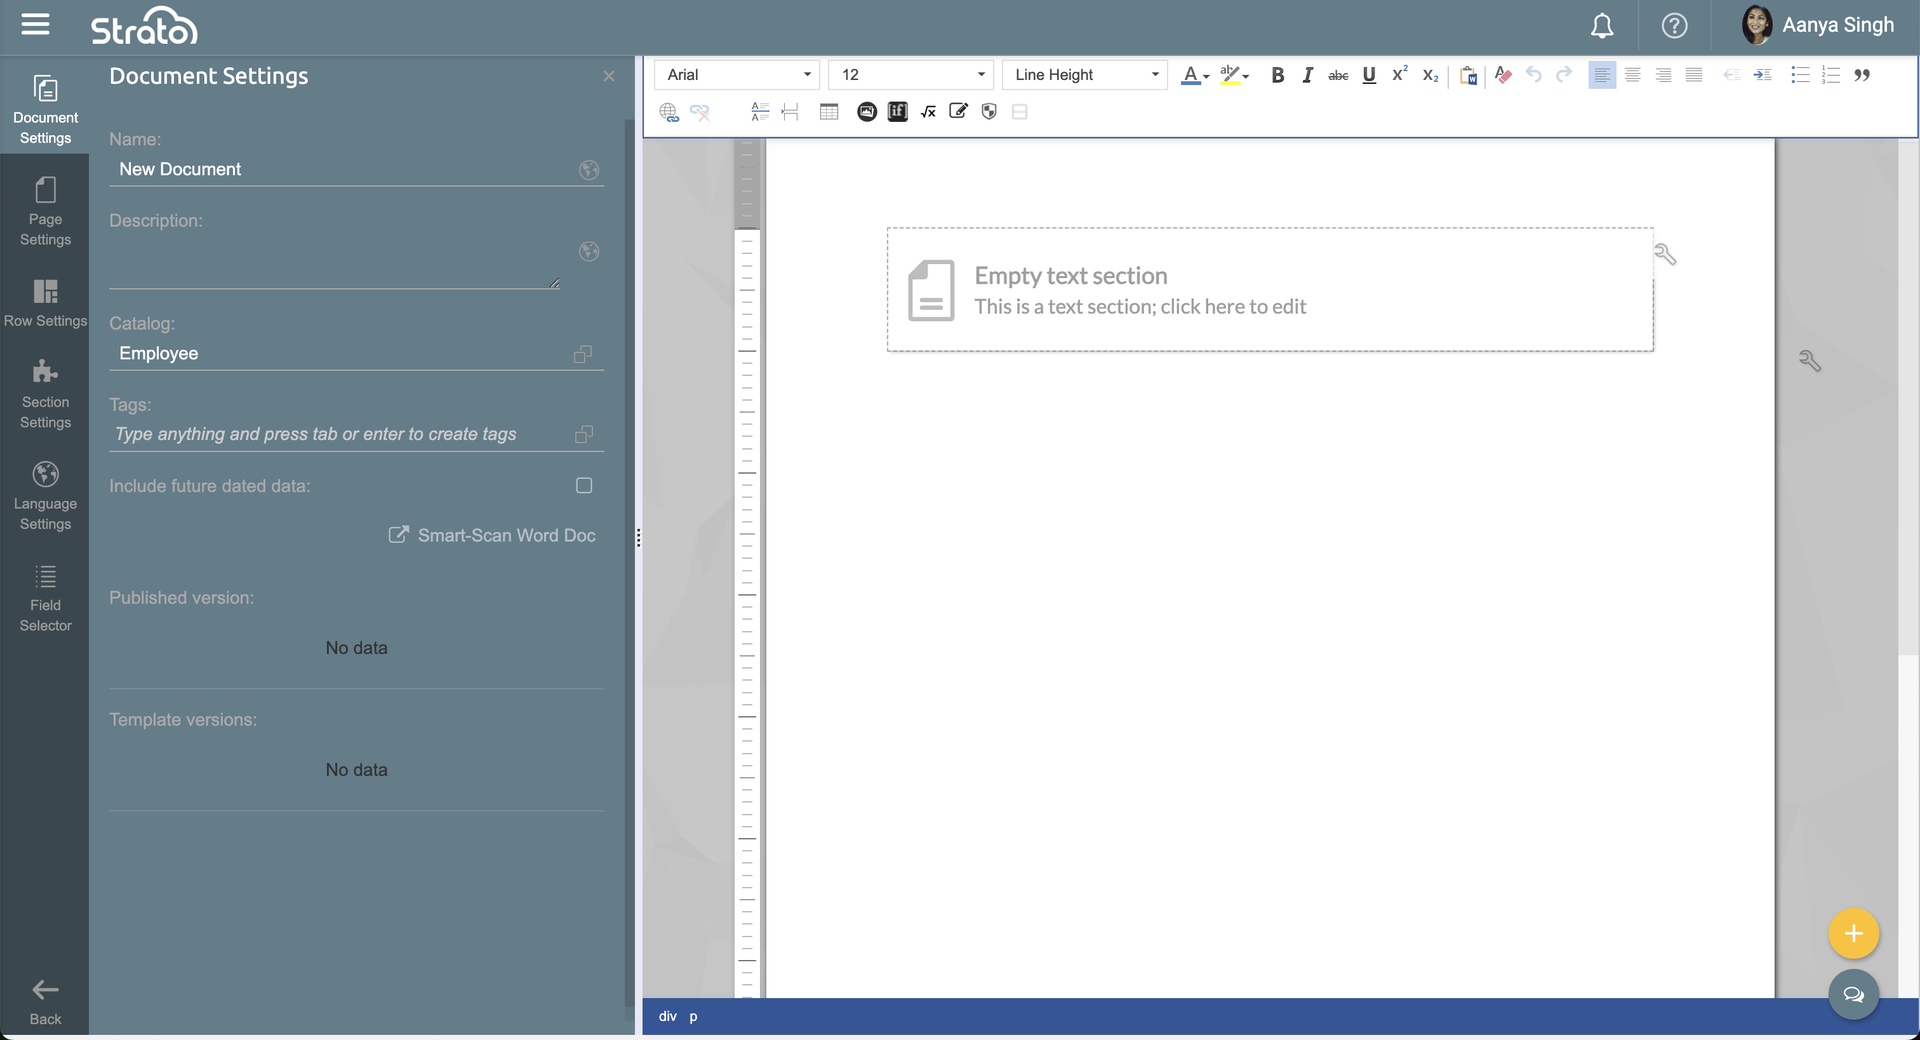Insert a math formula with the square-root icon

click(928, 112)
